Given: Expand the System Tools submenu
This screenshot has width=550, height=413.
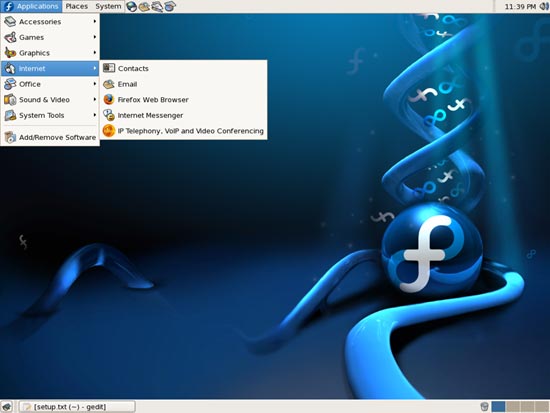Looking at the screenshot, I should click(50, 115).
